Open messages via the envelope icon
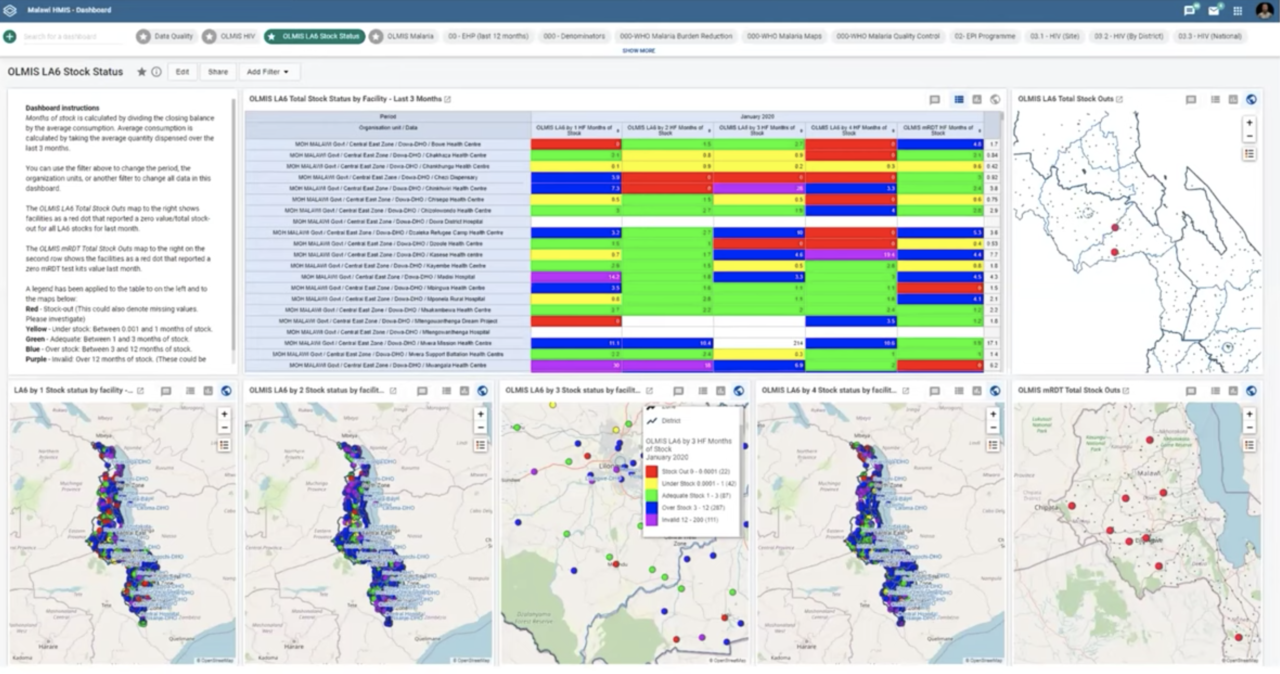This screenshot has height=674, width=1280. (1212, 10)
